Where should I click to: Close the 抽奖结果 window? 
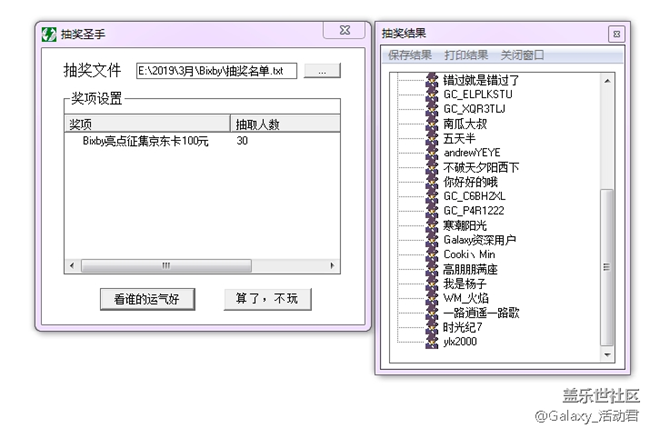tap(616, 34)
